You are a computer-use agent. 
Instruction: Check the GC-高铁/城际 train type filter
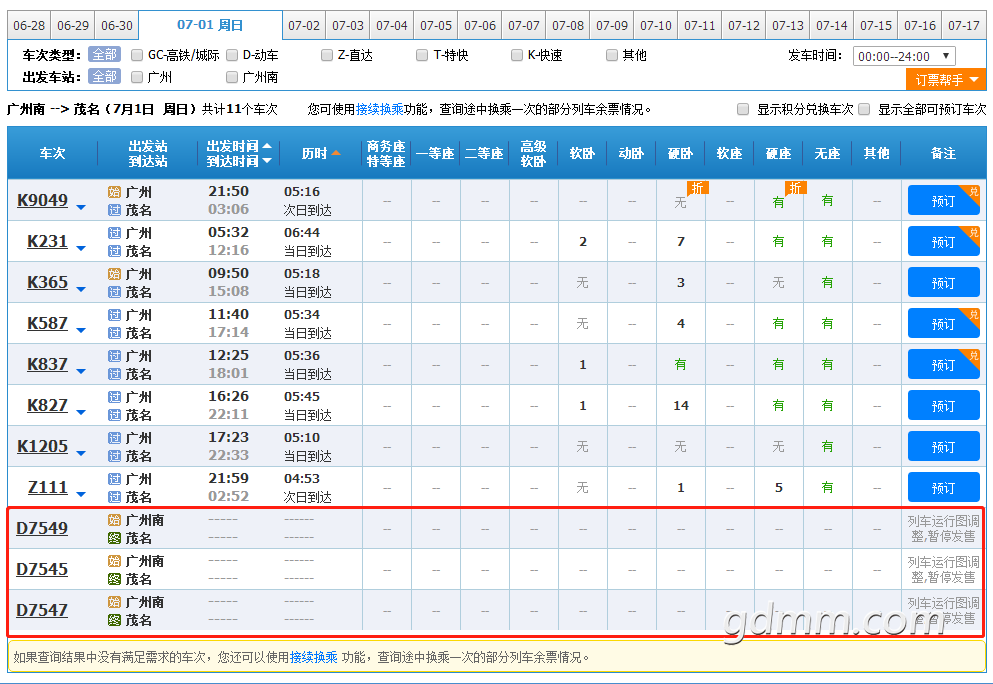[137, 56]
